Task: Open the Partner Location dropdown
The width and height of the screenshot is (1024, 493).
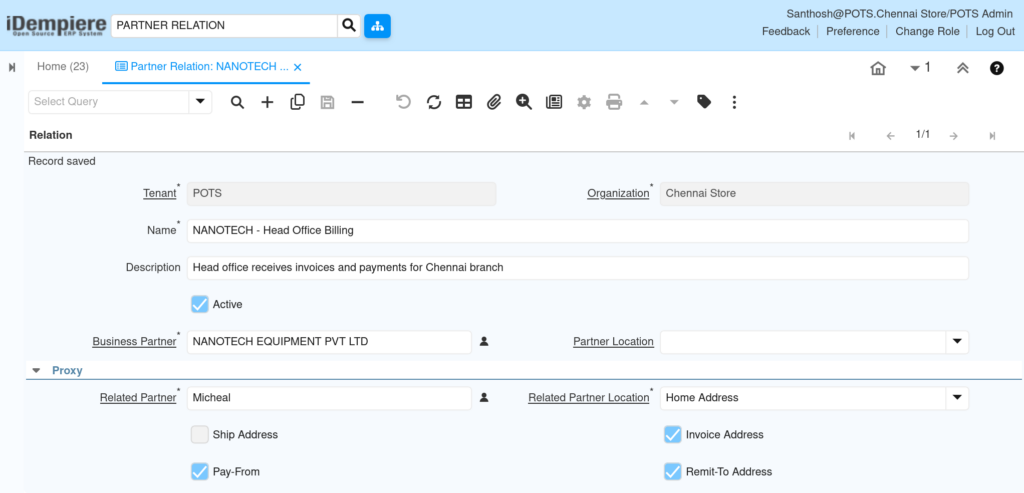Action: coord(957,342)
